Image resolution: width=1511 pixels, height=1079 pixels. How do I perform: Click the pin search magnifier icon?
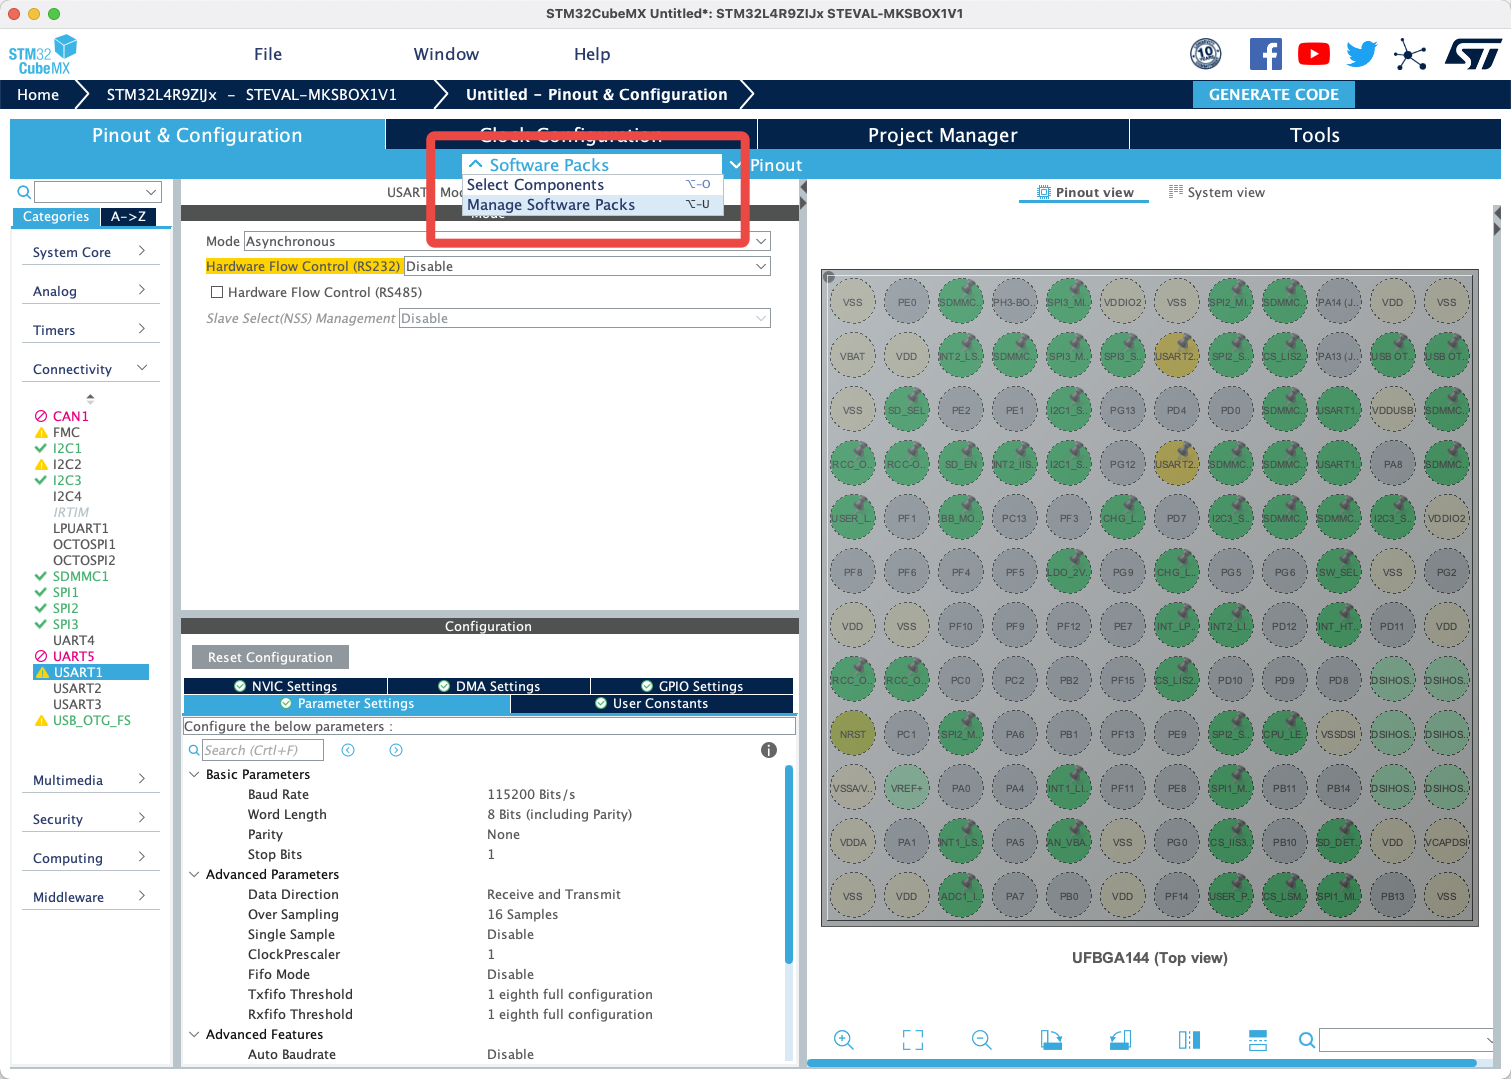(1306, 1040)
